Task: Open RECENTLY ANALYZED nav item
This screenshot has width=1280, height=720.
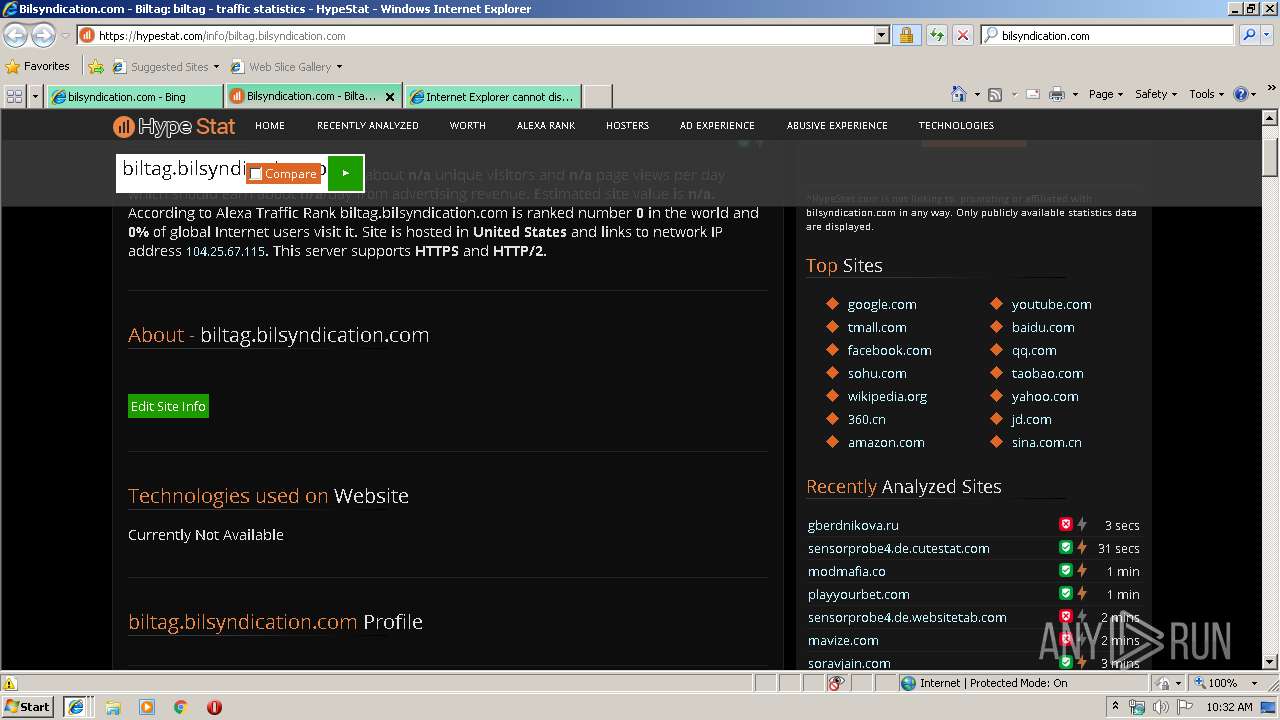Action: point(368,126)
